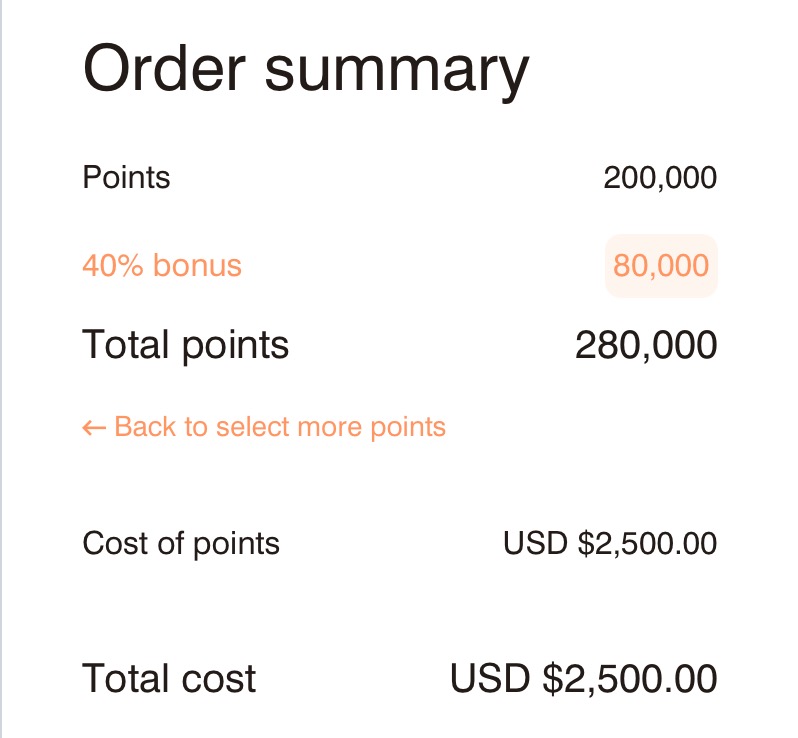Screen dimensions: 798x738
Task: Click the Total points label
Action: click(x=185, y=345)
